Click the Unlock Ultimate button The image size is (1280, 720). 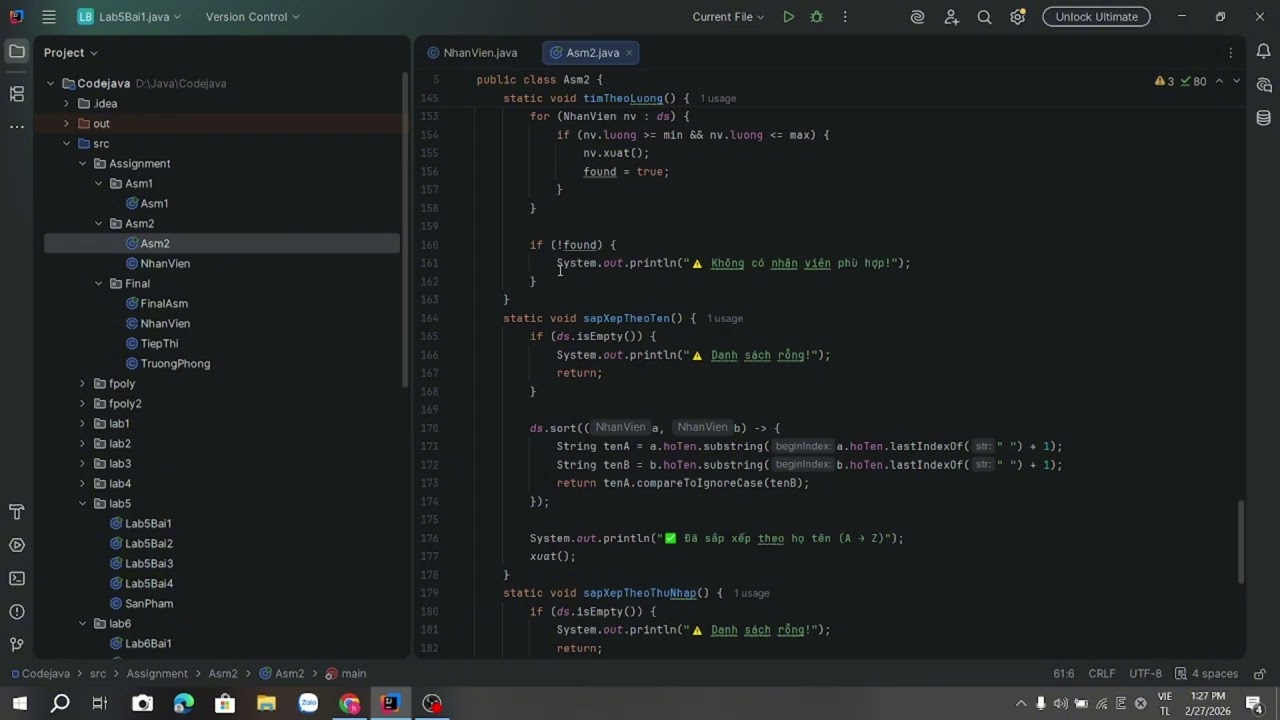tap(1096, 17)
